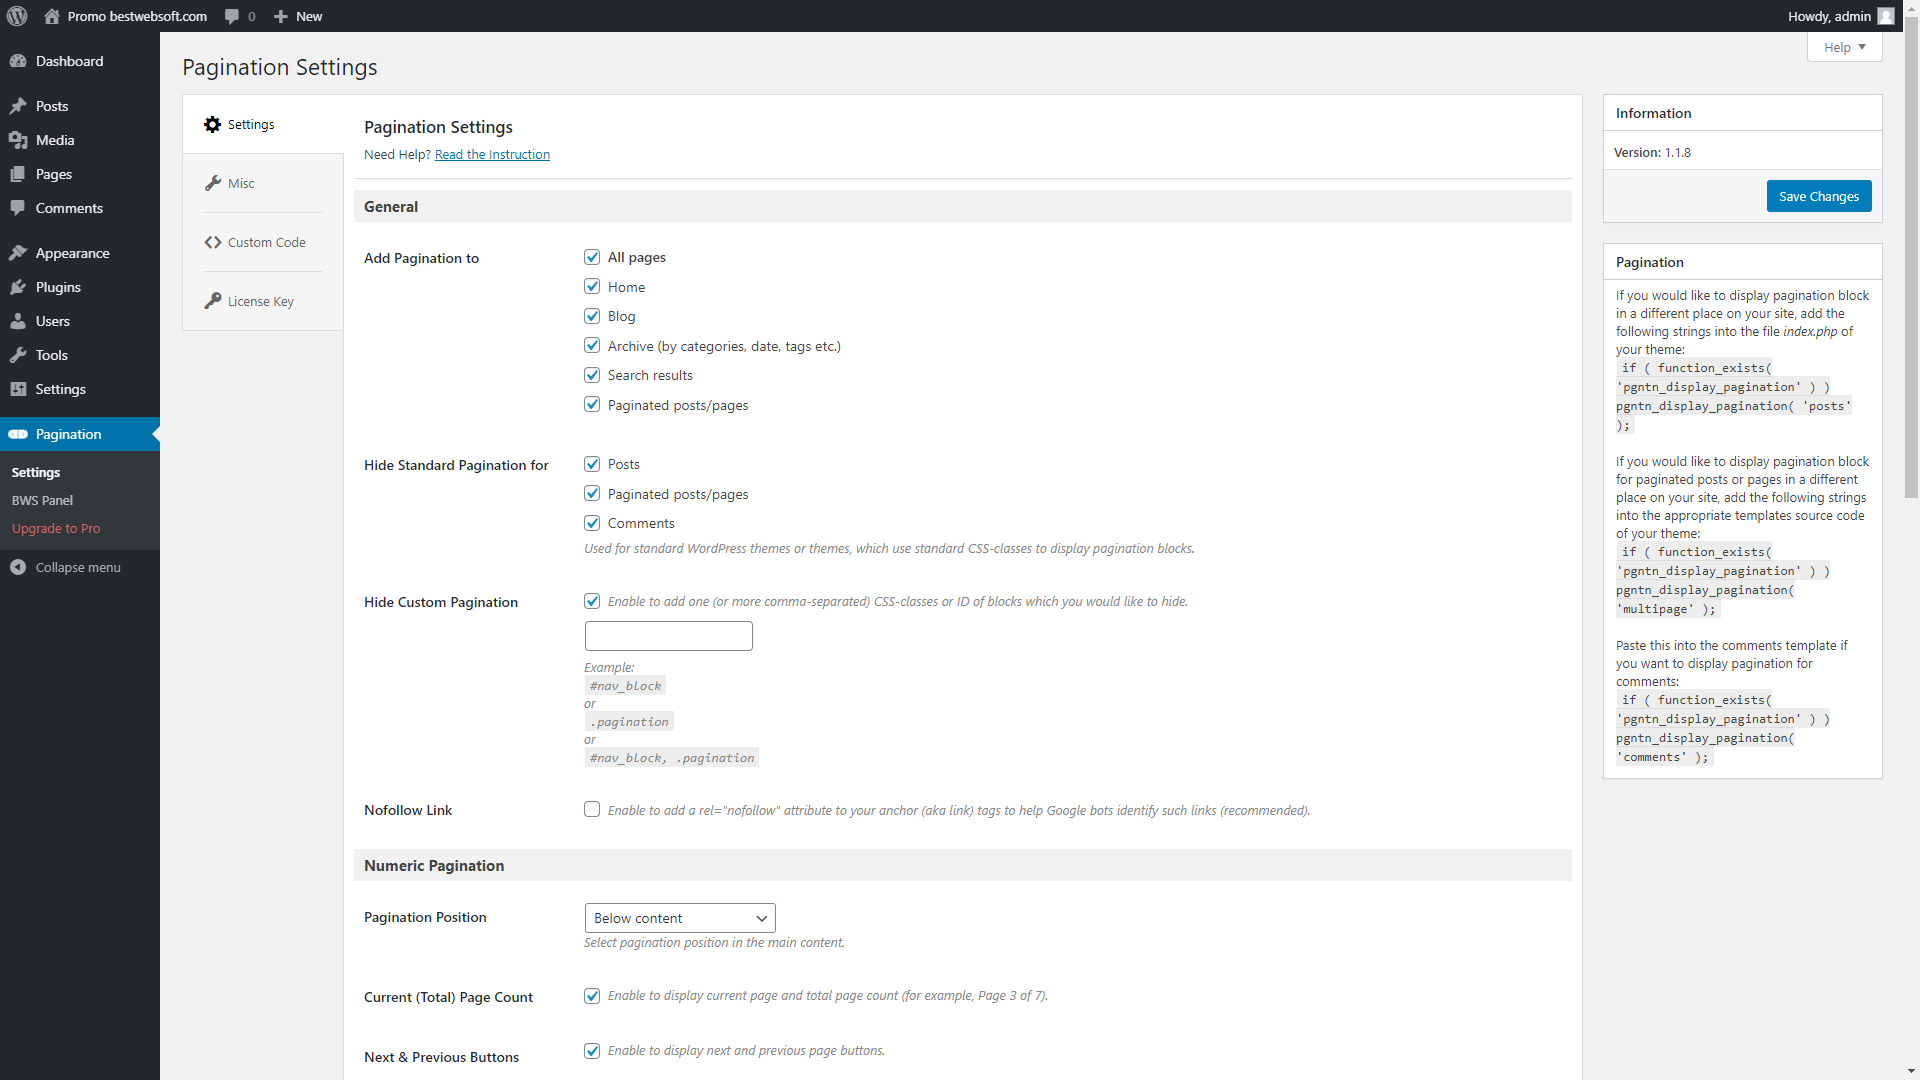
Task: Open BWS Panel from sidebar
Action: coord(43,500)
